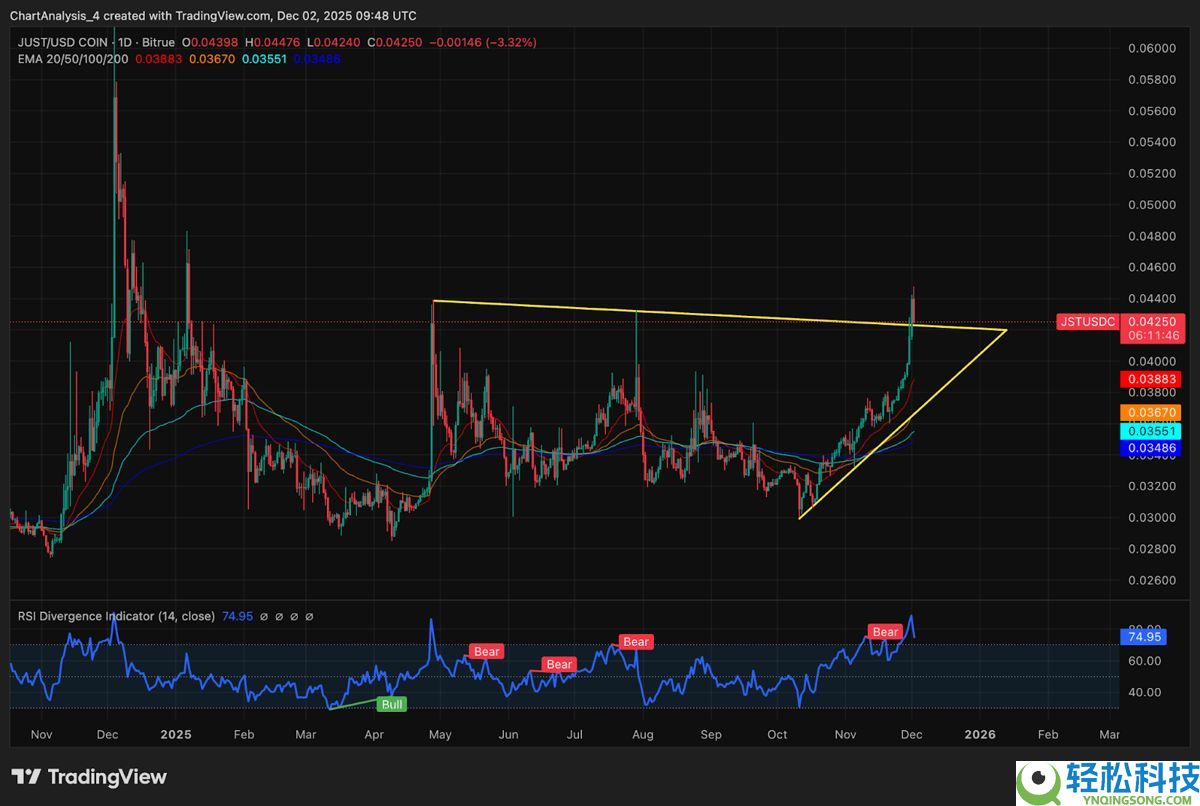The image size is (1200, 806).
Task: Click the Bear marker nearest December 2025
Action: tap(885, 632)
